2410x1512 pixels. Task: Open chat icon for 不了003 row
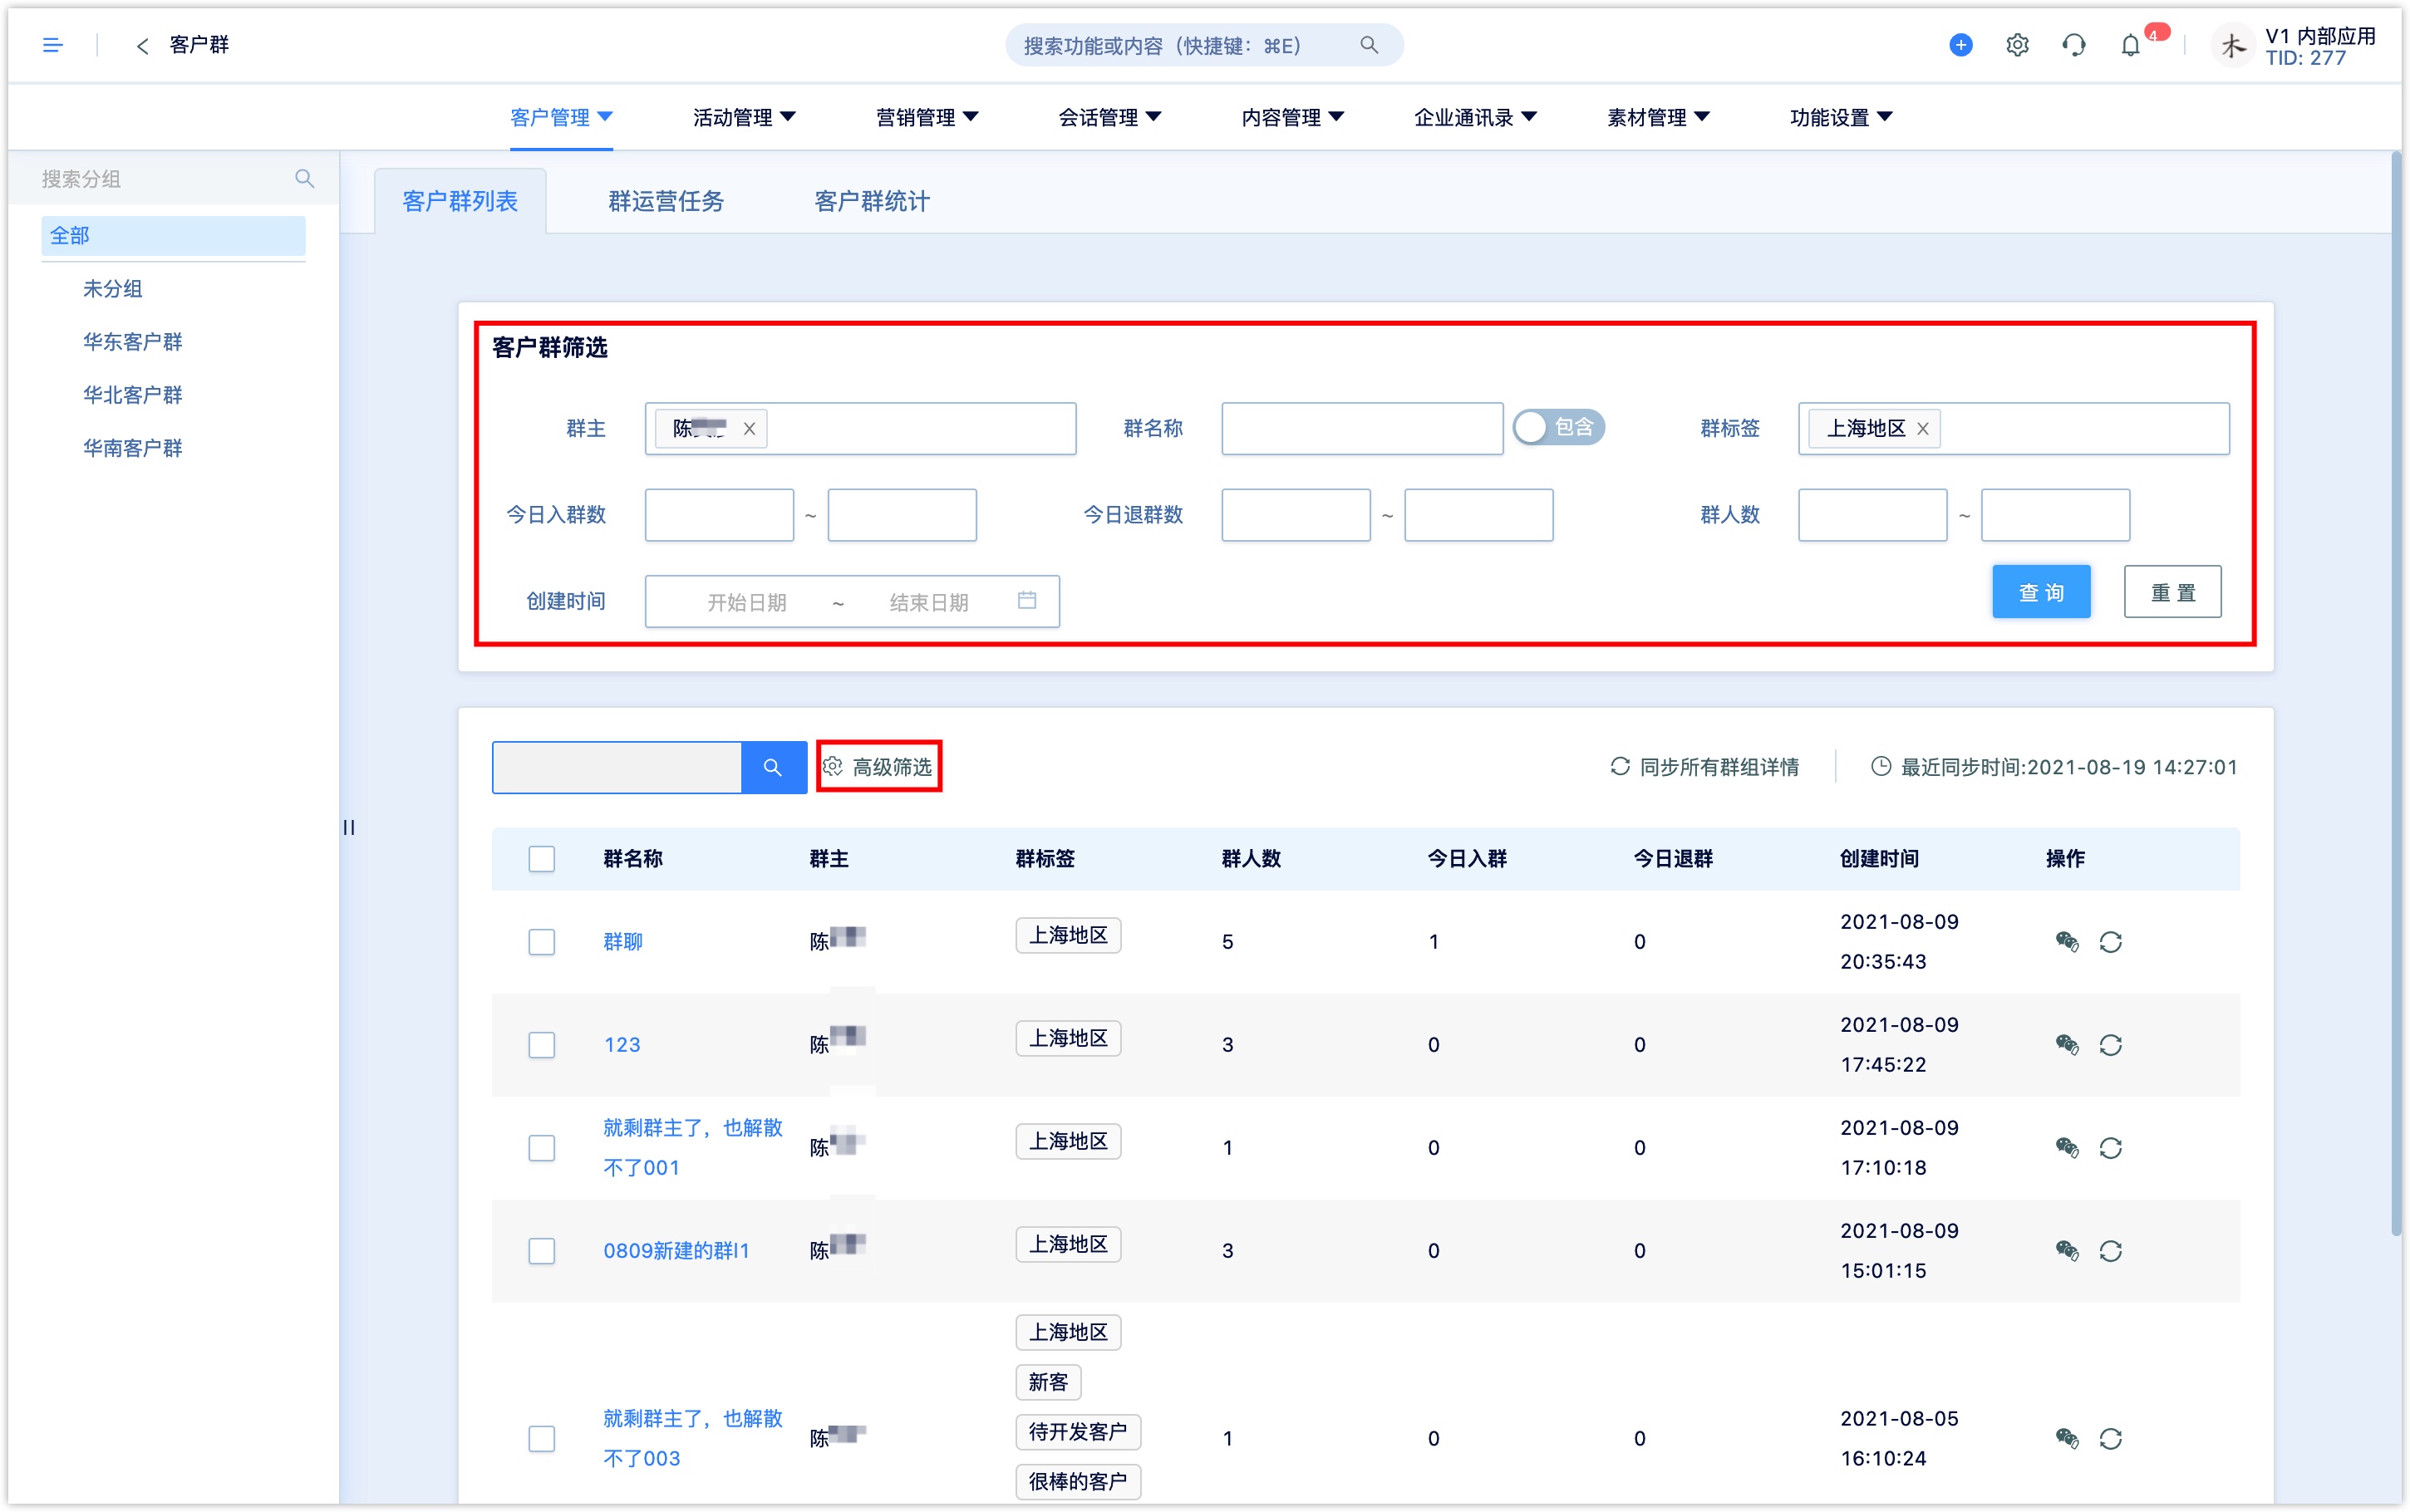tap(2066, 1438)
